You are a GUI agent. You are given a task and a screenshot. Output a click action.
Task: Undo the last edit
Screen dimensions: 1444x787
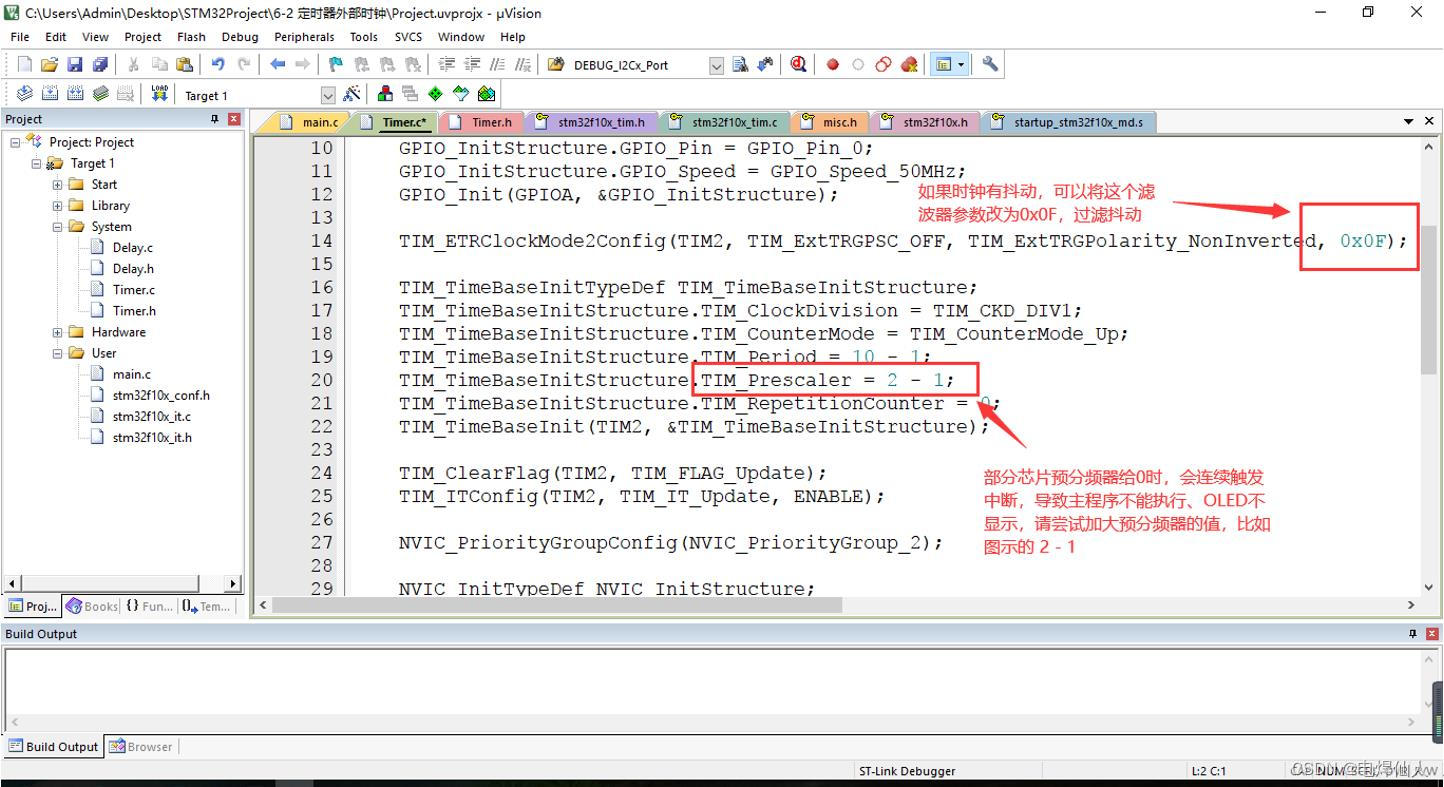(217, 64)
